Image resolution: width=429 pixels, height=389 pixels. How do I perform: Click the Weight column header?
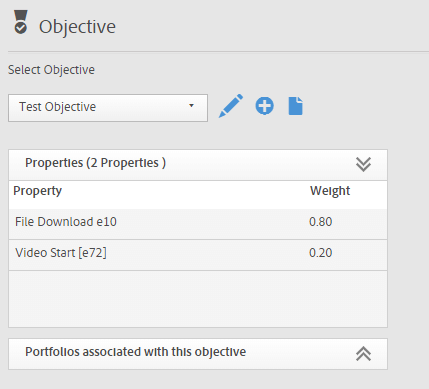click(x=330, y=191)
